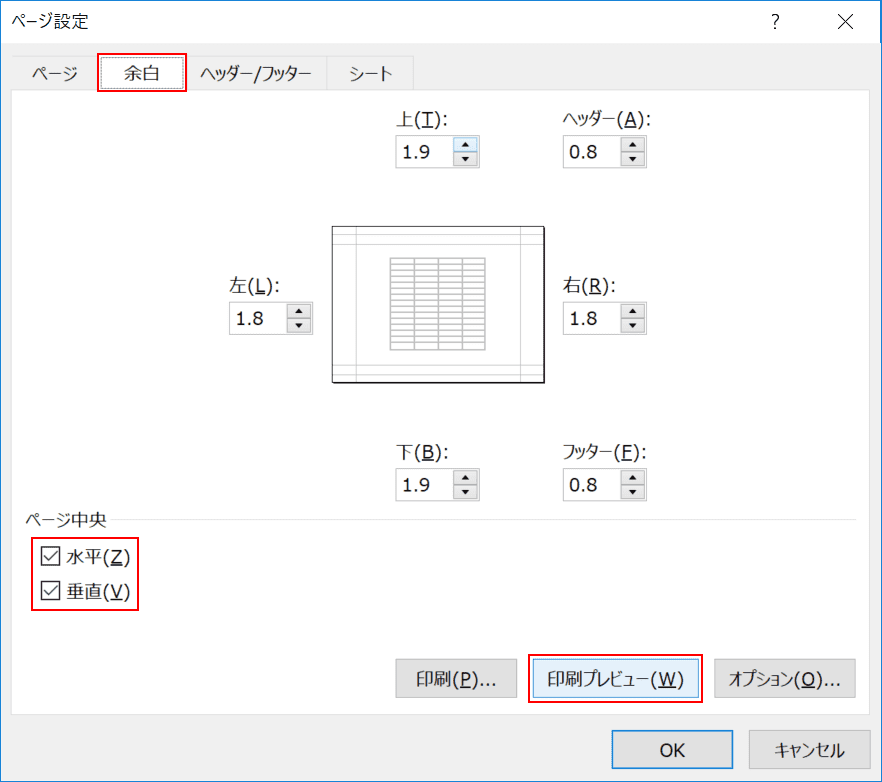Image resolution: width=882 pixels, height=782 pixels.
Task: Increase the 下 margin value
Action: (465, 478)
